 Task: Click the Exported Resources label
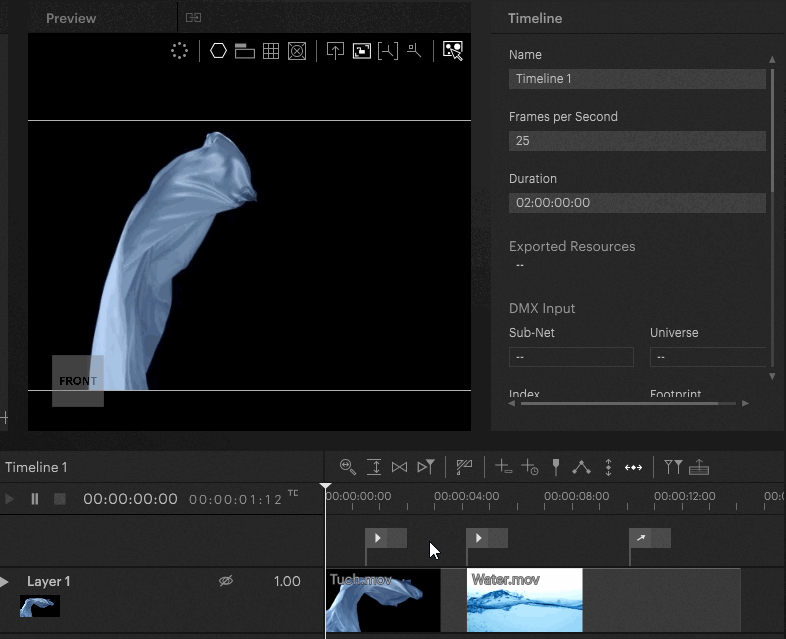click(x=572, y=246)
